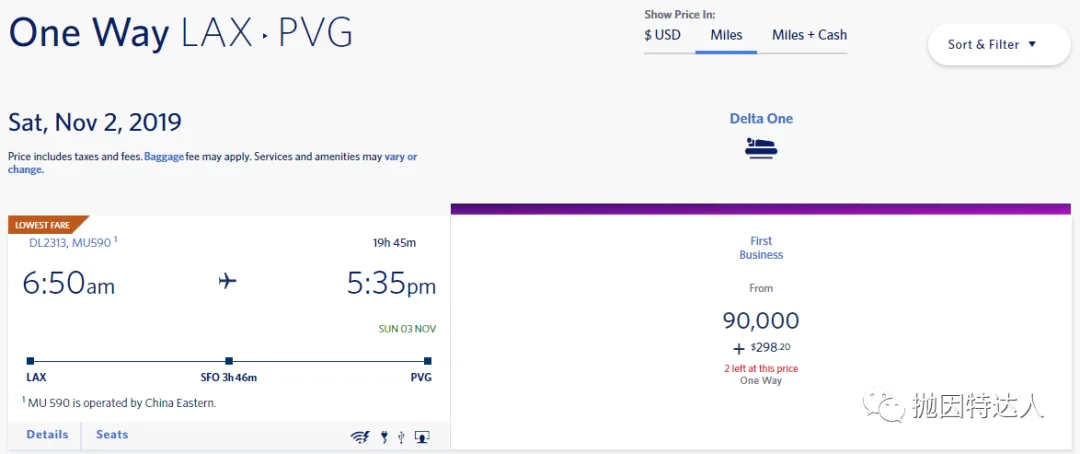Click the Delta One lie-flat seat icon
1080x454 pixels.
pos(761,147)
